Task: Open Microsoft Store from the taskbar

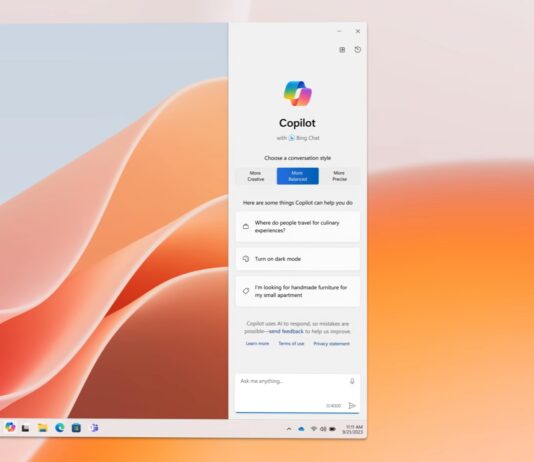Action: click(x=76, y=428)
